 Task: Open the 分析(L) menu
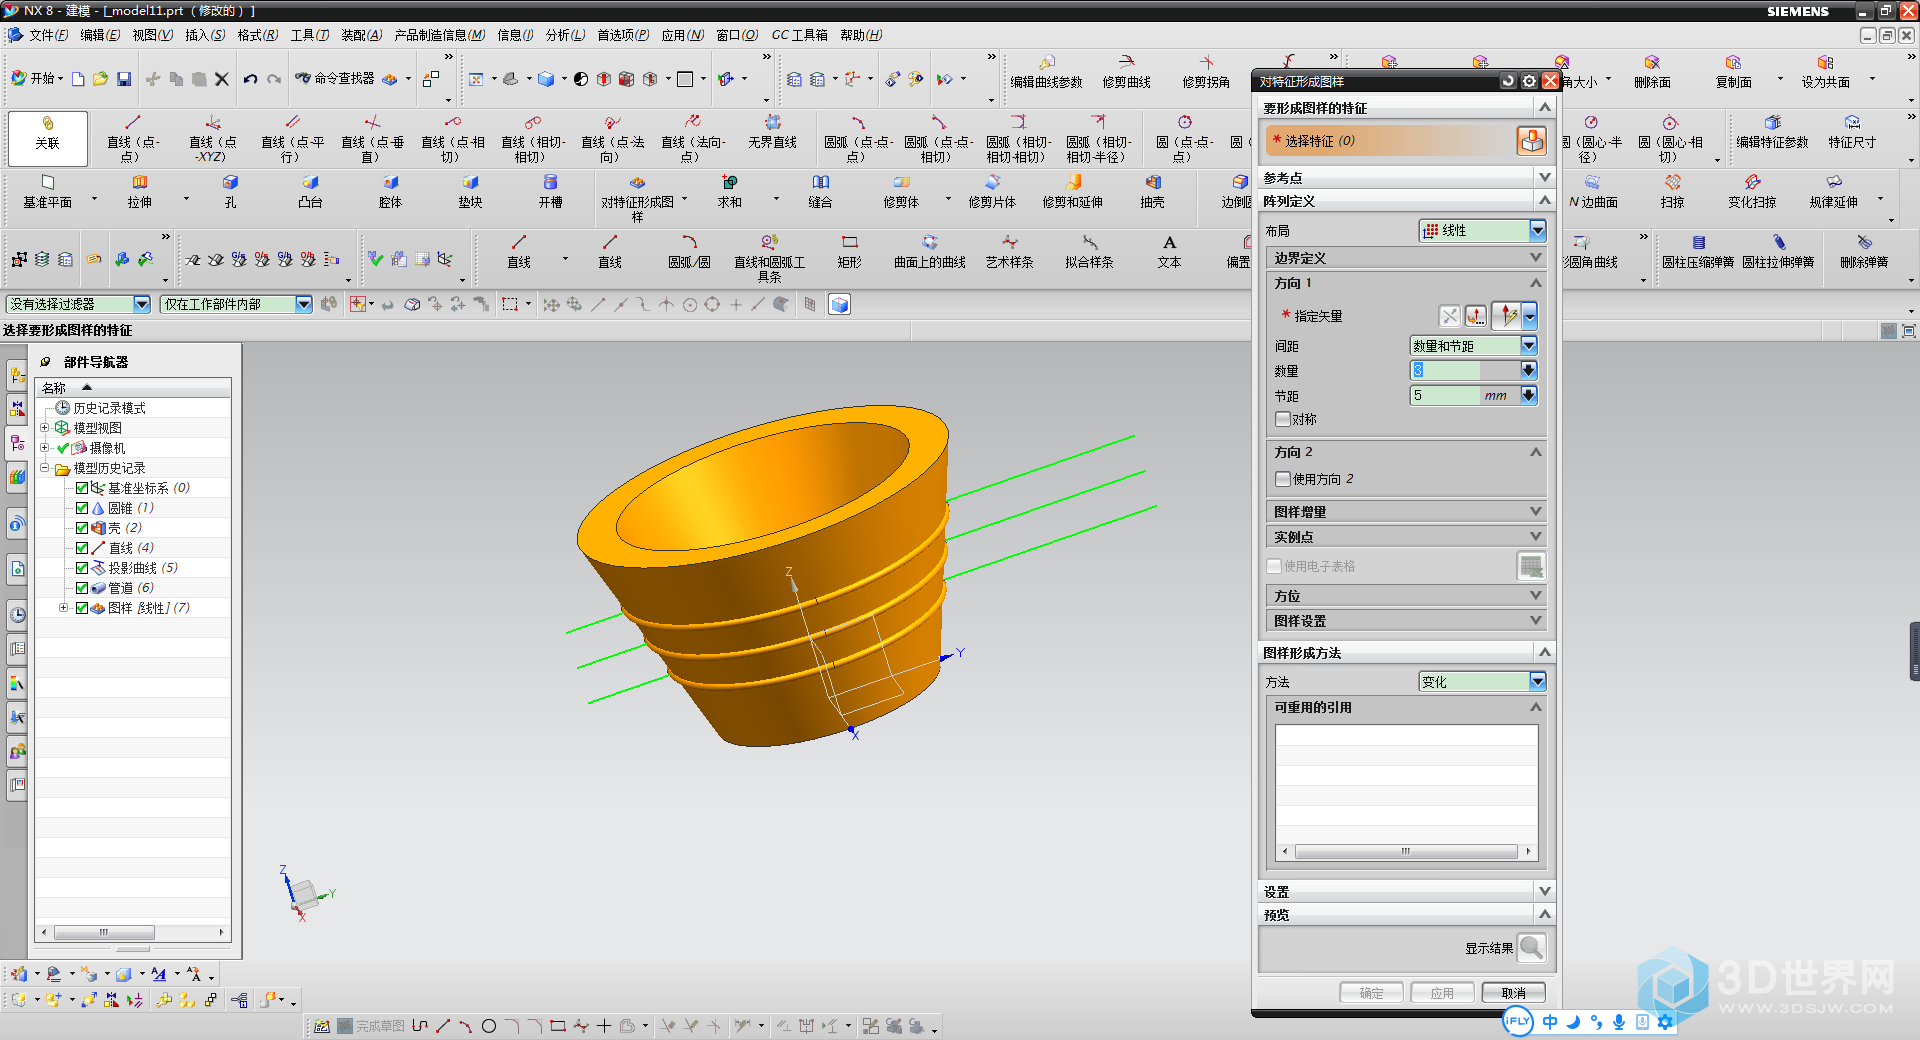point(565,35)
